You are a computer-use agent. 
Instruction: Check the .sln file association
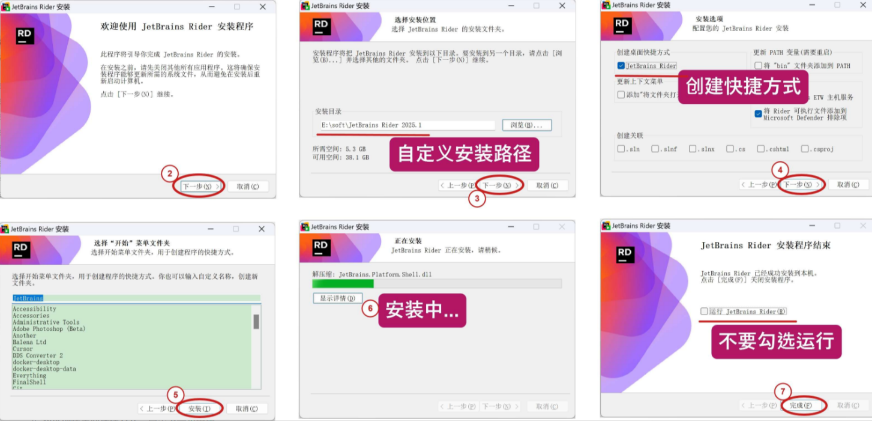(621, 149)
